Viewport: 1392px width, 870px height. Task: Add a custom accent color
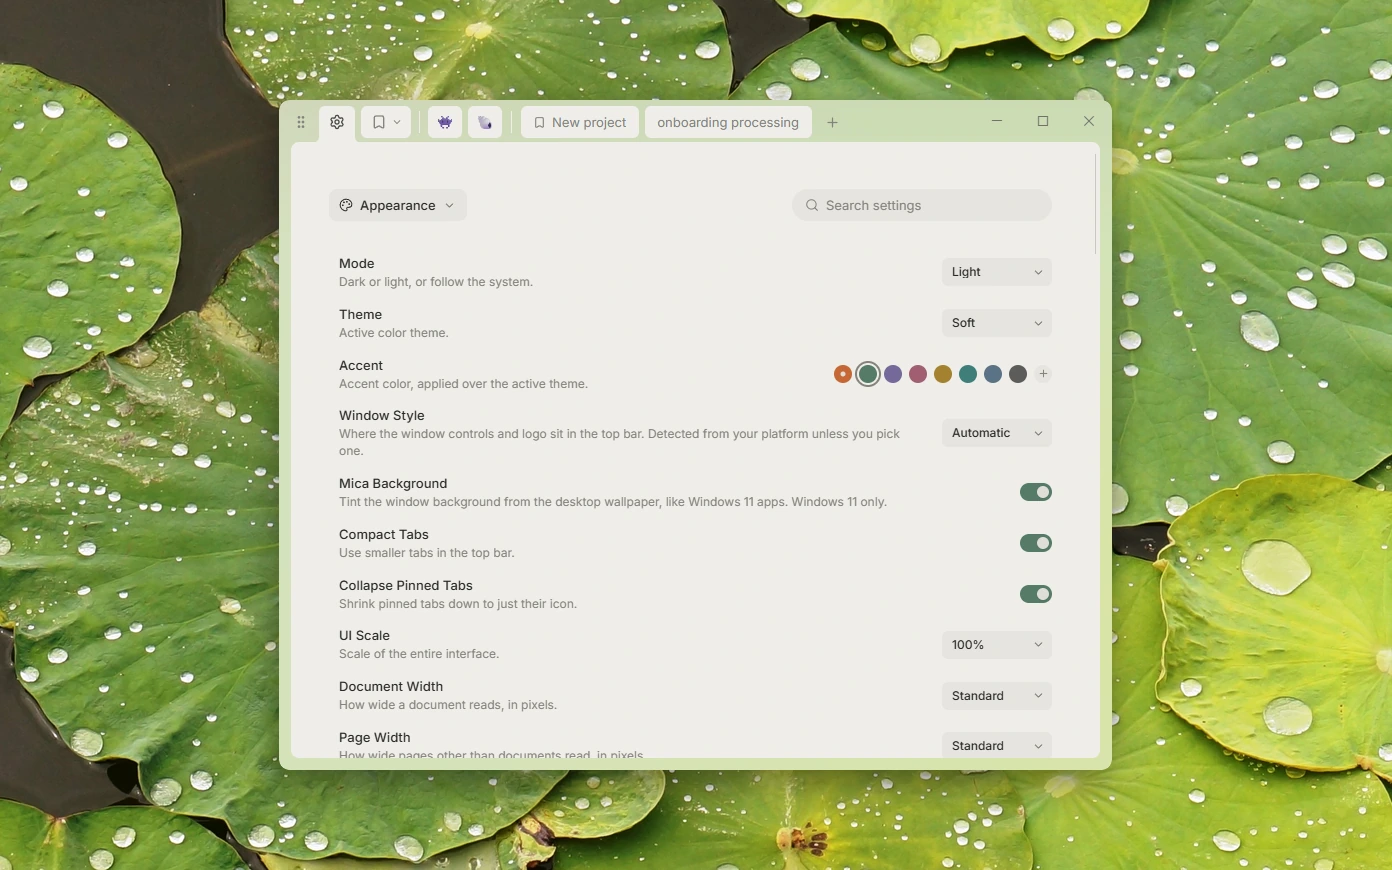coord(1043,374)
